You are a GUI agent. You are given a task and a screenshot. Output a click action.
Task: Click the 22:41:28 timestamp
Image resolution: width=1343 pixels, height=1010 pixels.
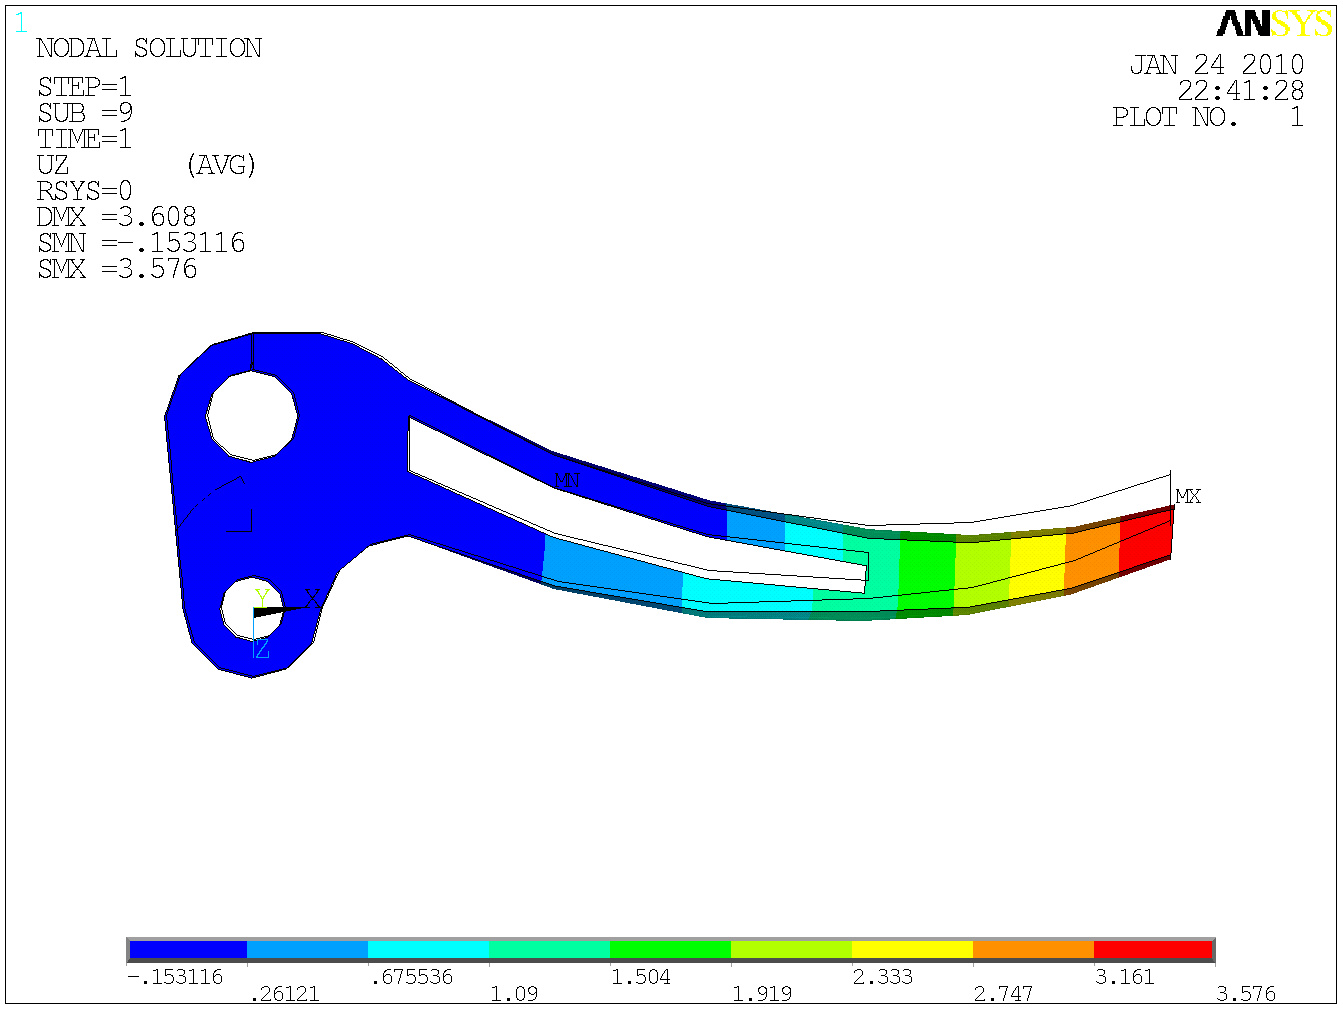[1241, 91]
